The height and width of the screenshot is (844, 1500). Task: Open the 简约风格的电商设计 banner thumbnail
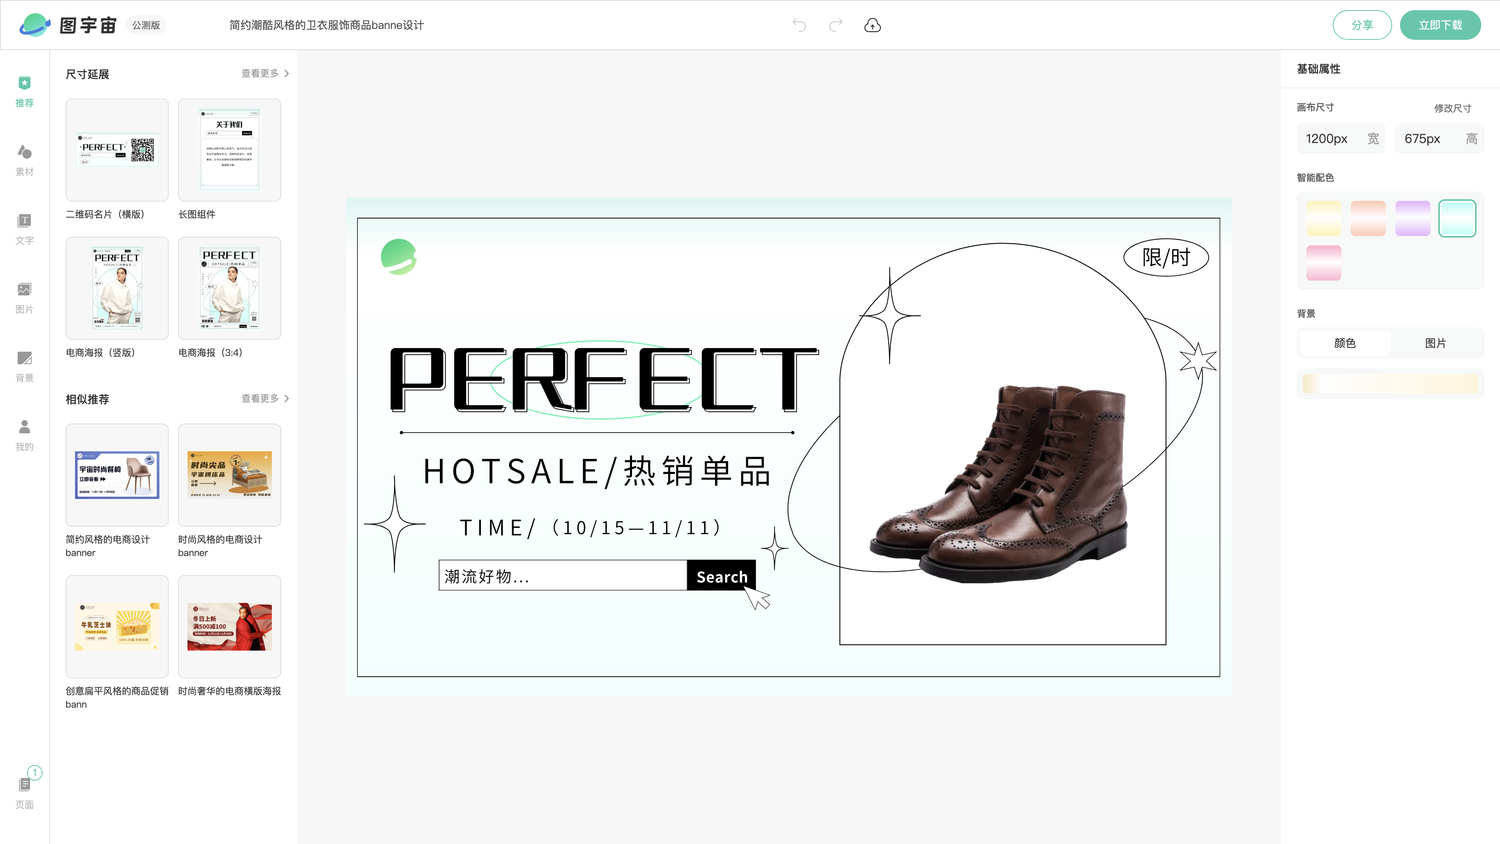click(x=117, y=475)
